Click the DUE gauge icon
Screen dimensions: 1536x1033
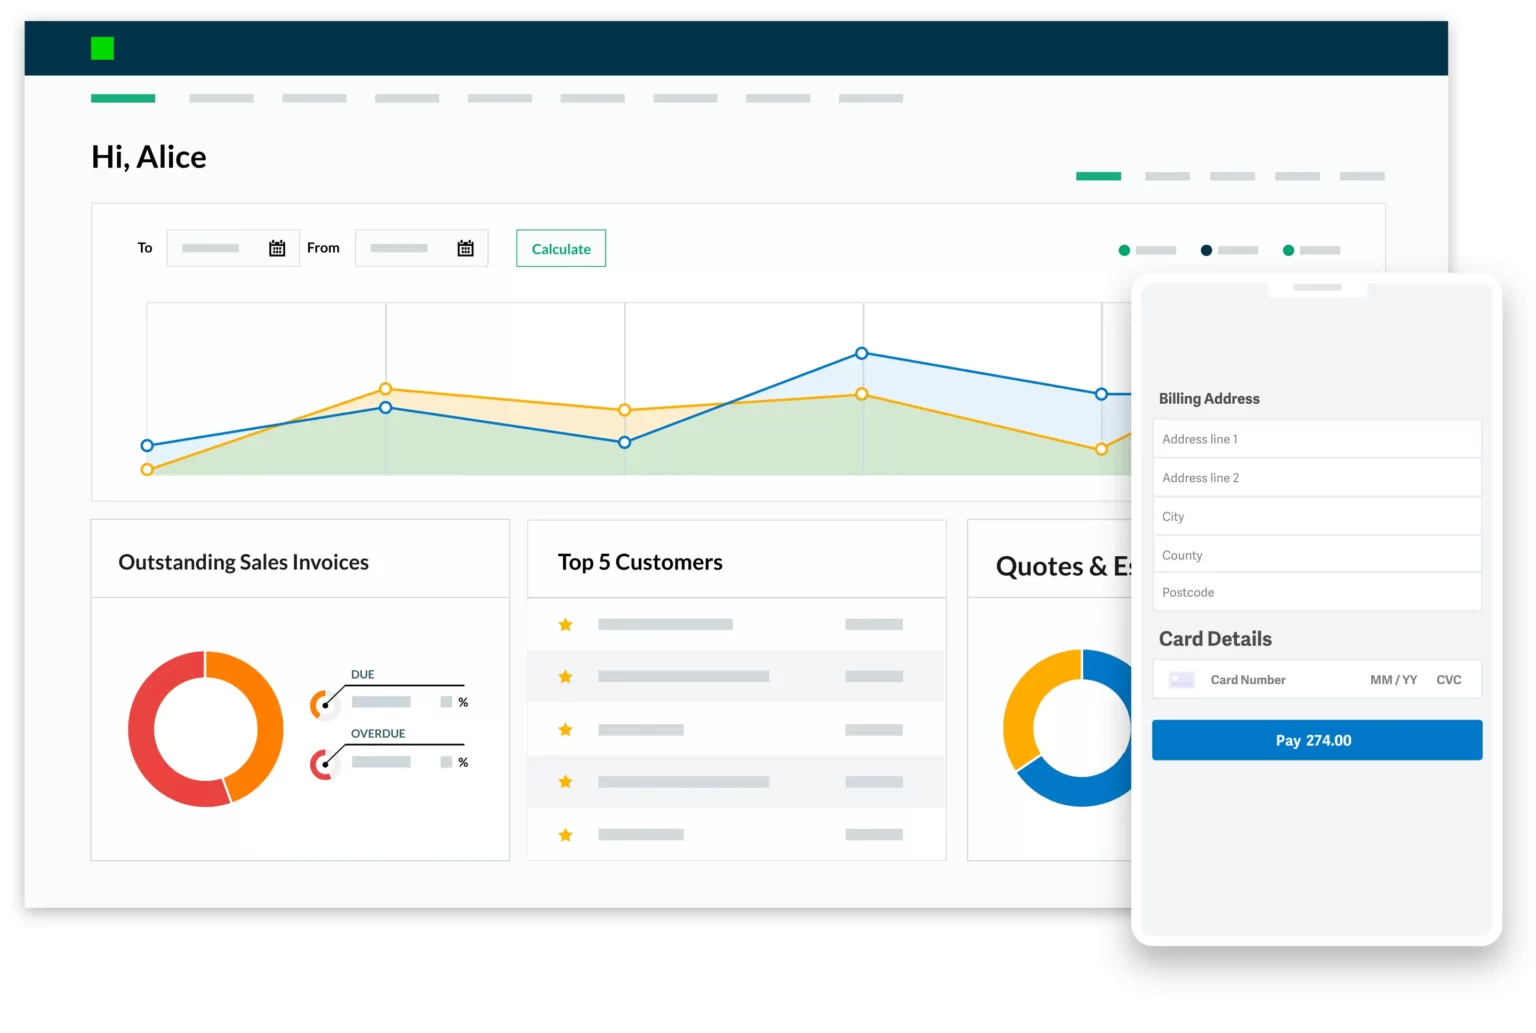coord(324,703)
